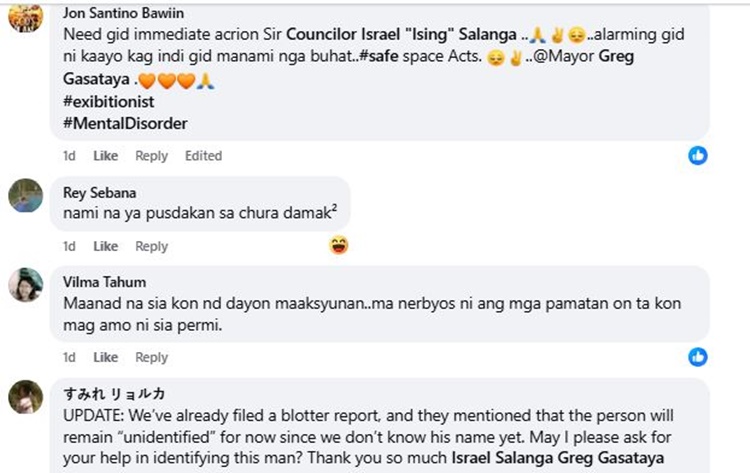Click the like reaction icon on Jon Santino's comment
750x473 pixels.
pos(698,155)
